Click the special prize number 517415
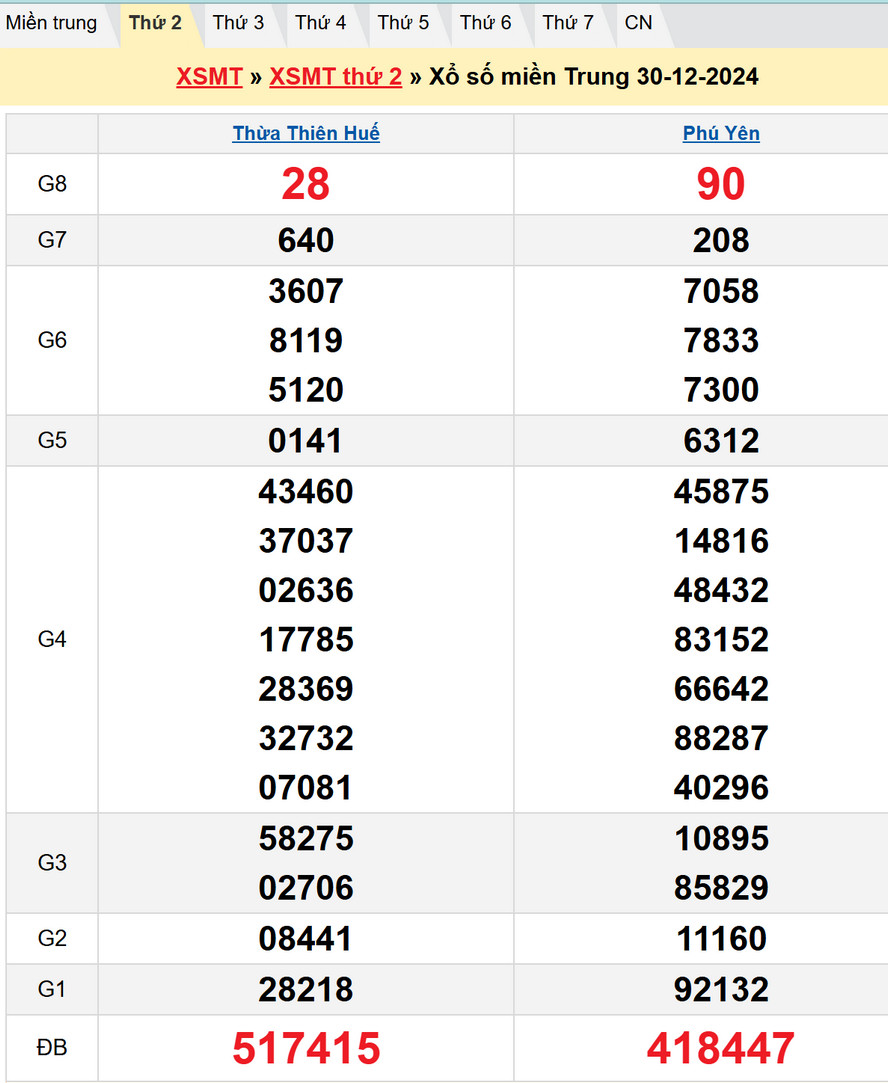The image size is (888, 1083). pyautogui.click(x=306, y=1048)
